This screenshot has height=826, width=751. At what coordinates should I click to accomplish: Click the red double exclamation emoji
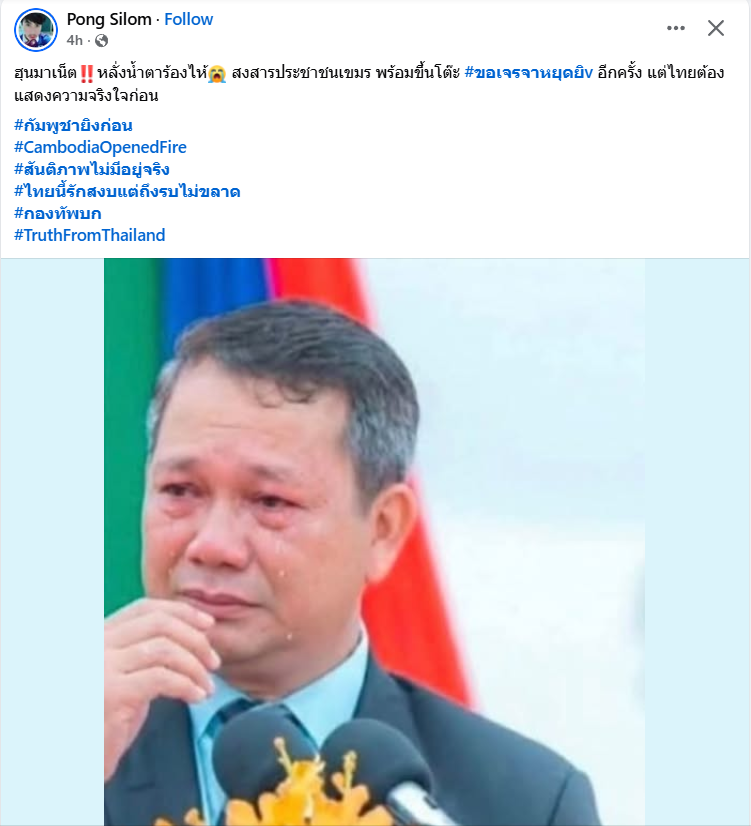(x=87, y=73)
